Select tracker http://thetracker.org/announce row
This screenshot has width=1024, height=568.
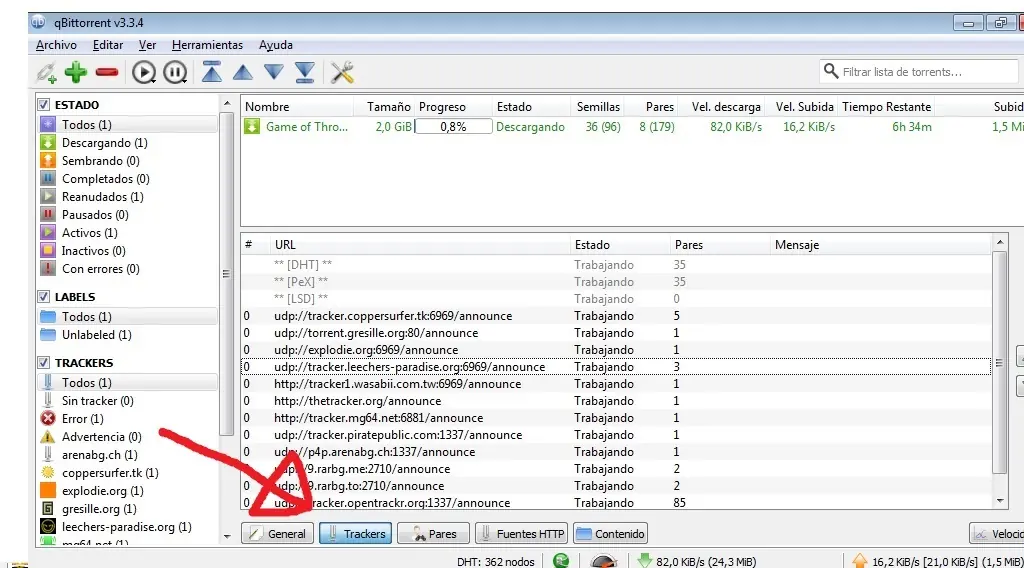(x=616, y=400)
